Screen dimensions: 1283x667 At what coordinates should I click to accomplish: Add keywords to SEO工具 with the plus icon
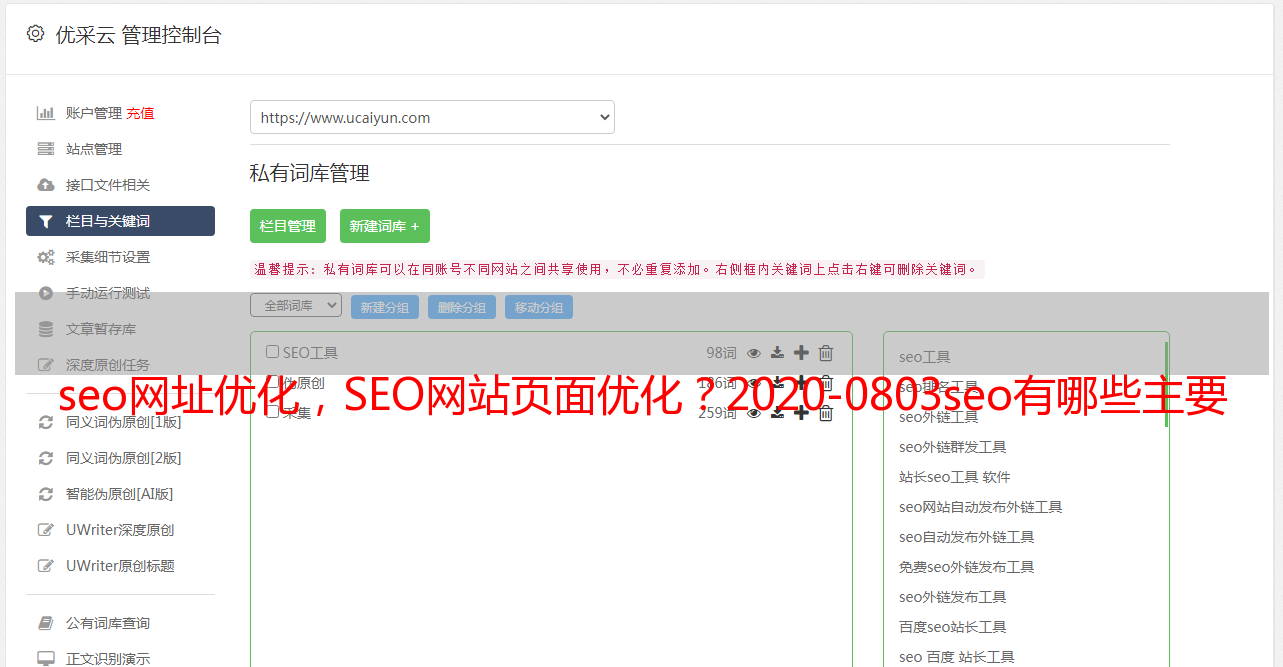coord(801,352)
